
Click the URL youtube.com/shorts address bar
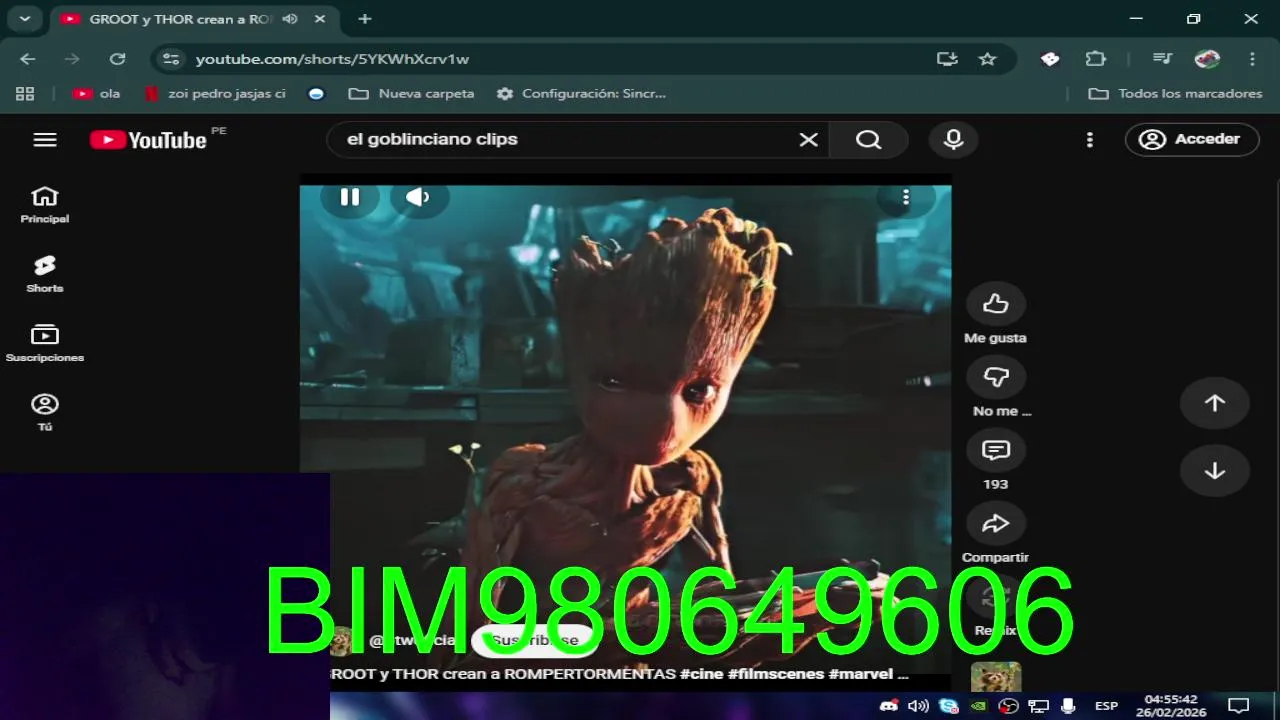[332, 59]
